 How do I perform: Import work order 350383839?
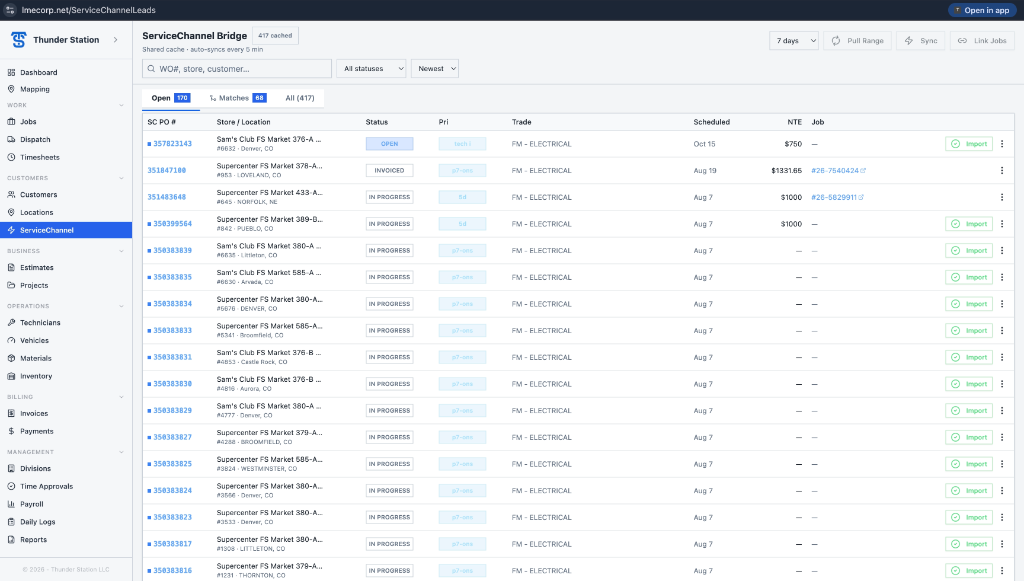[x=968, y=251]
